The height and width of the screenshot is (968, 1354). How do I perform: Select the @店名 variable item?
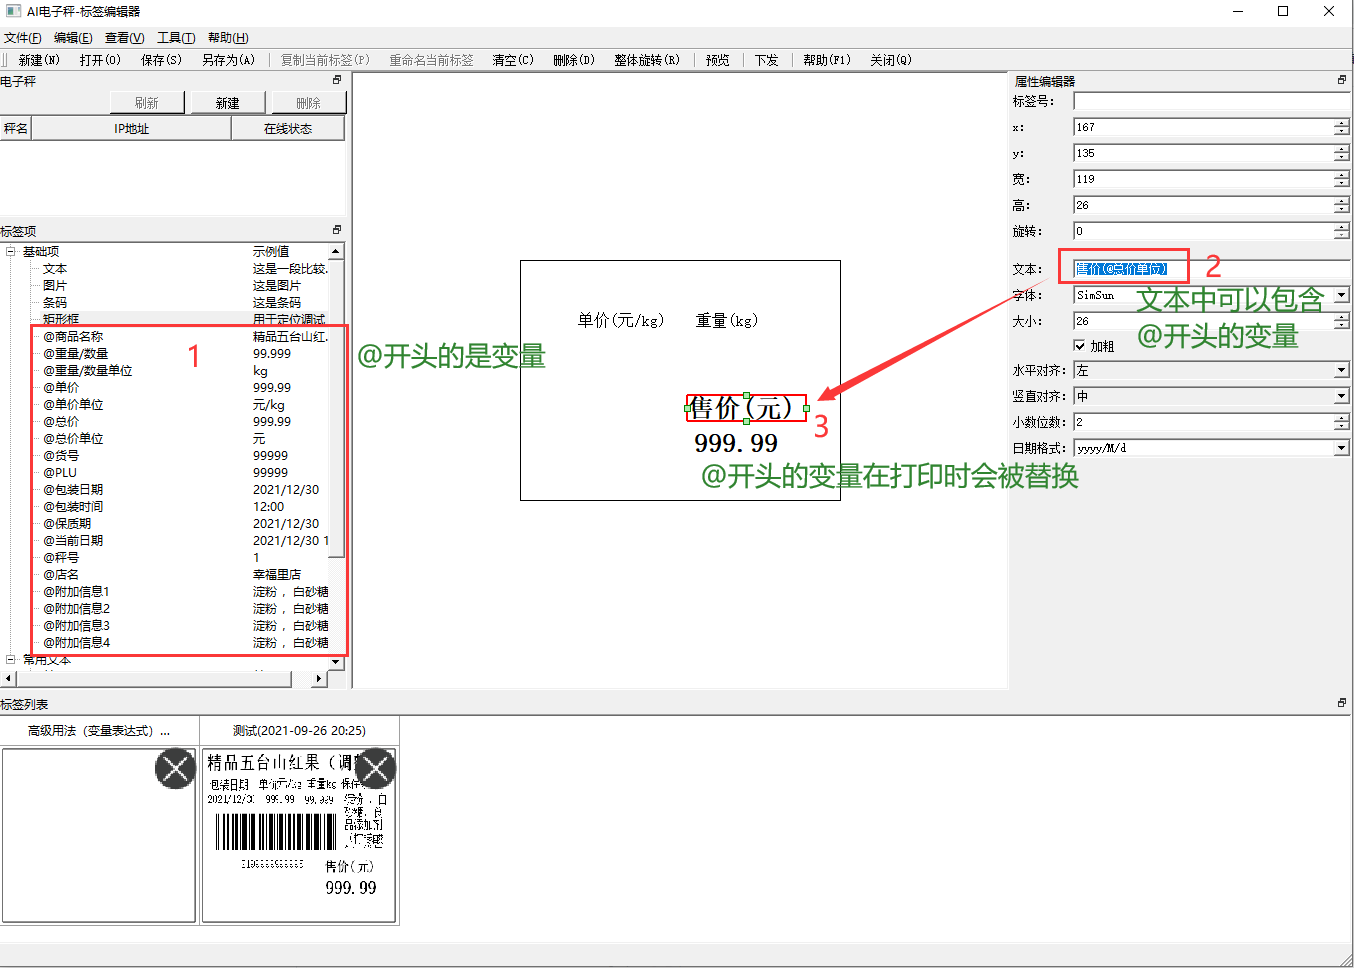(x=61, y=575)
